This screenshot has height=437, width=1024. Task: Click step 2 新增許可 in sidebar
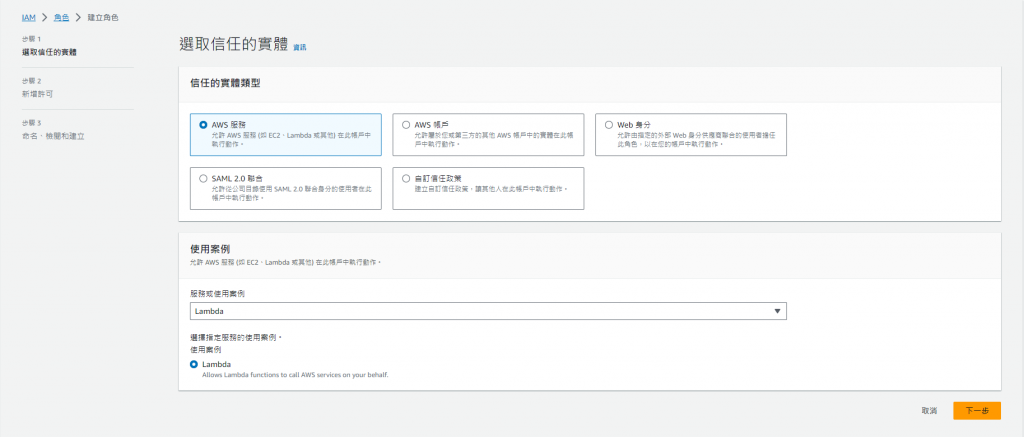coord(37,94)
